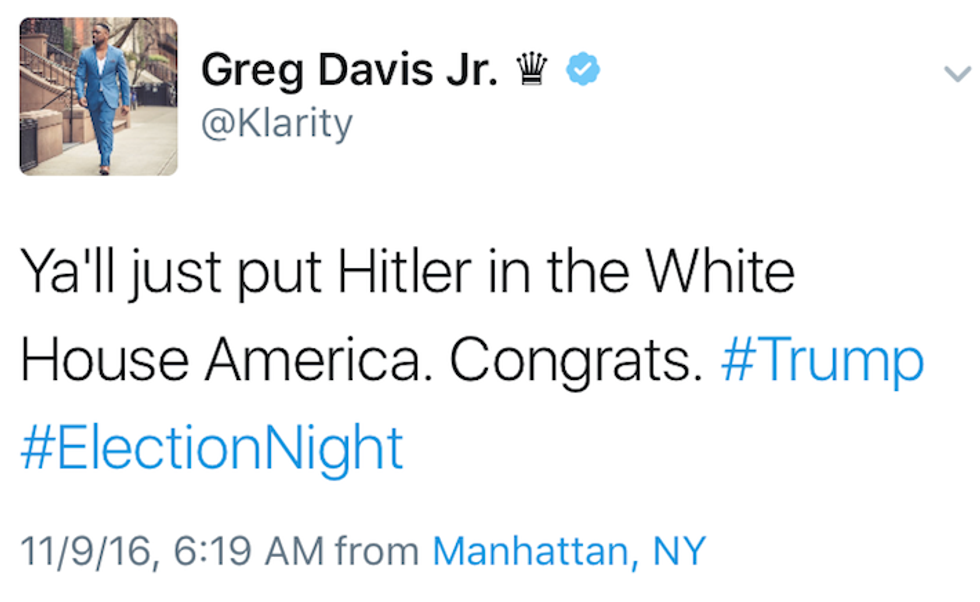Click the crown emoji beside the name
Image resolution: width=980 pixels, height=602 pixels.
(x=531, y=69)
